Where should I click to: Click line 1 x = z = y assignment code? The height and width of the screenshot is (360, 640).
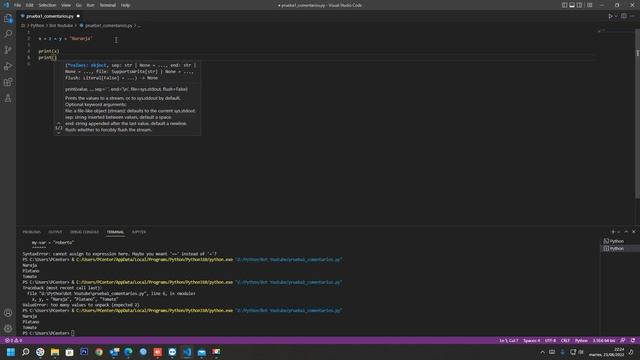pos(65,38)
